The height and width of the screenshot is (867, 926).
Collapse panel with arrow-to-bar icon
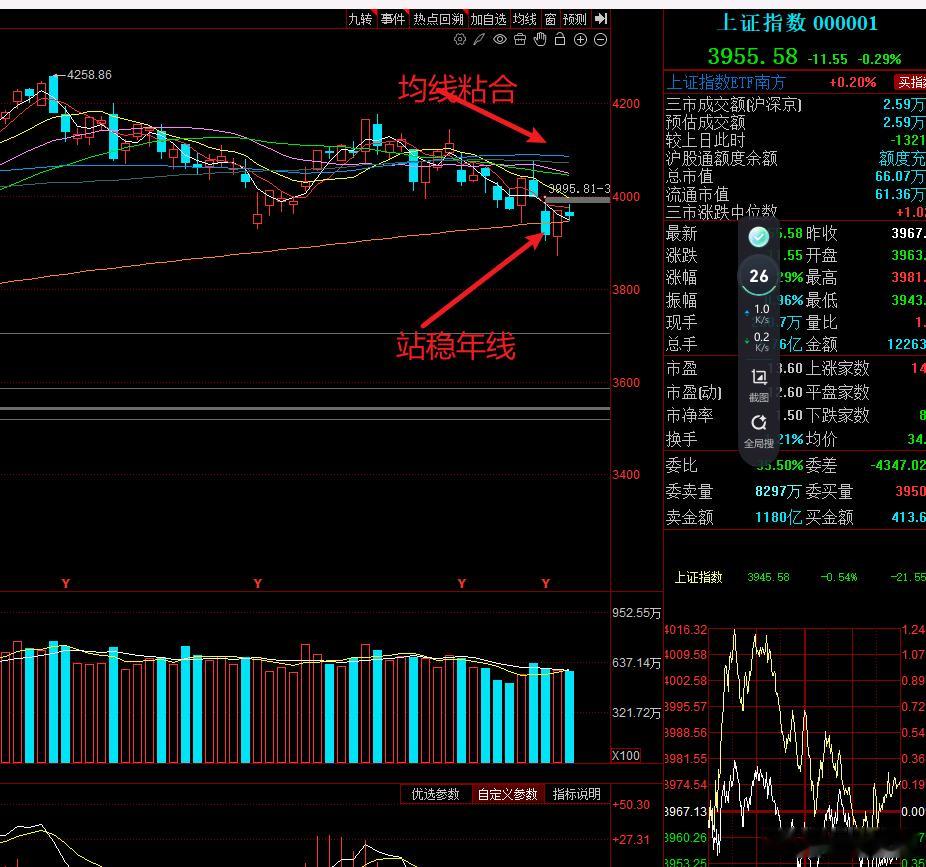[601, 19]
